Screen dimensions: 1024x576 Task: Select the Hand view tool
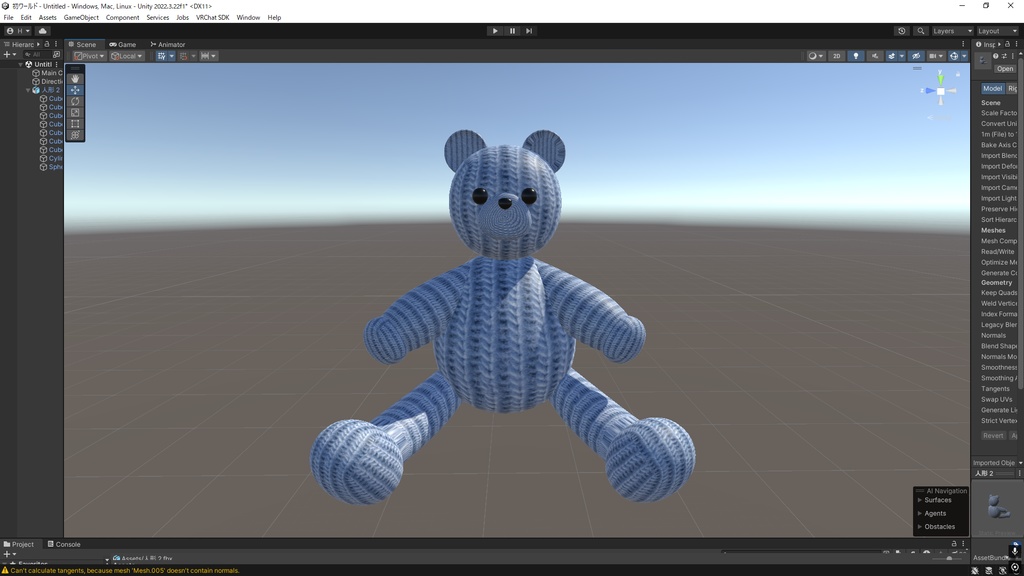[75, 78]
